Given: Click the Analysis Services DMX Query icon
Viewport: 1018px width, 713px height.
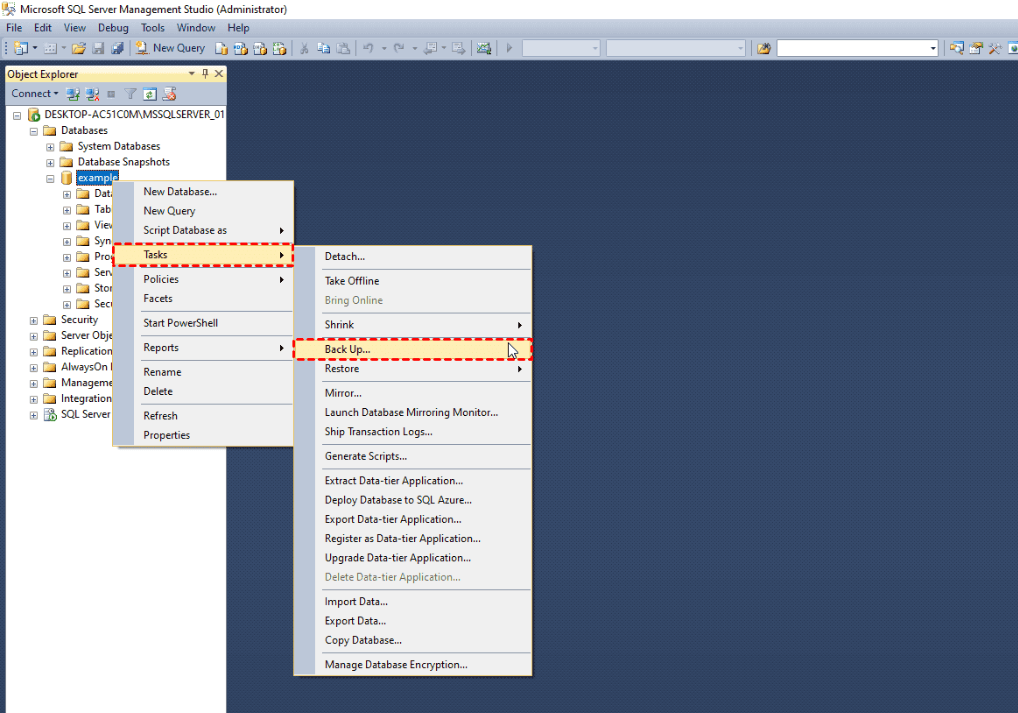Looking at the screenshot, I should point(260,48).
